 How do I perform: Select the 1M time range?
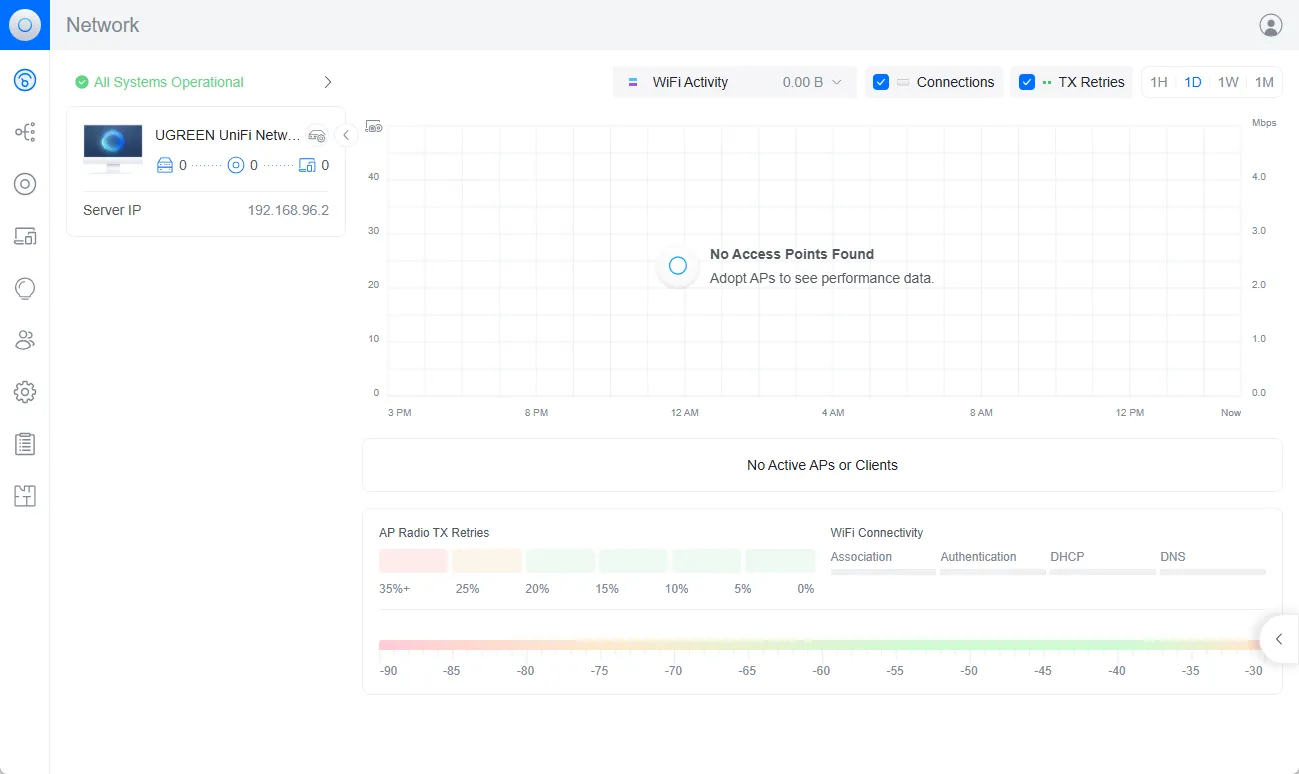[1264, 82]
